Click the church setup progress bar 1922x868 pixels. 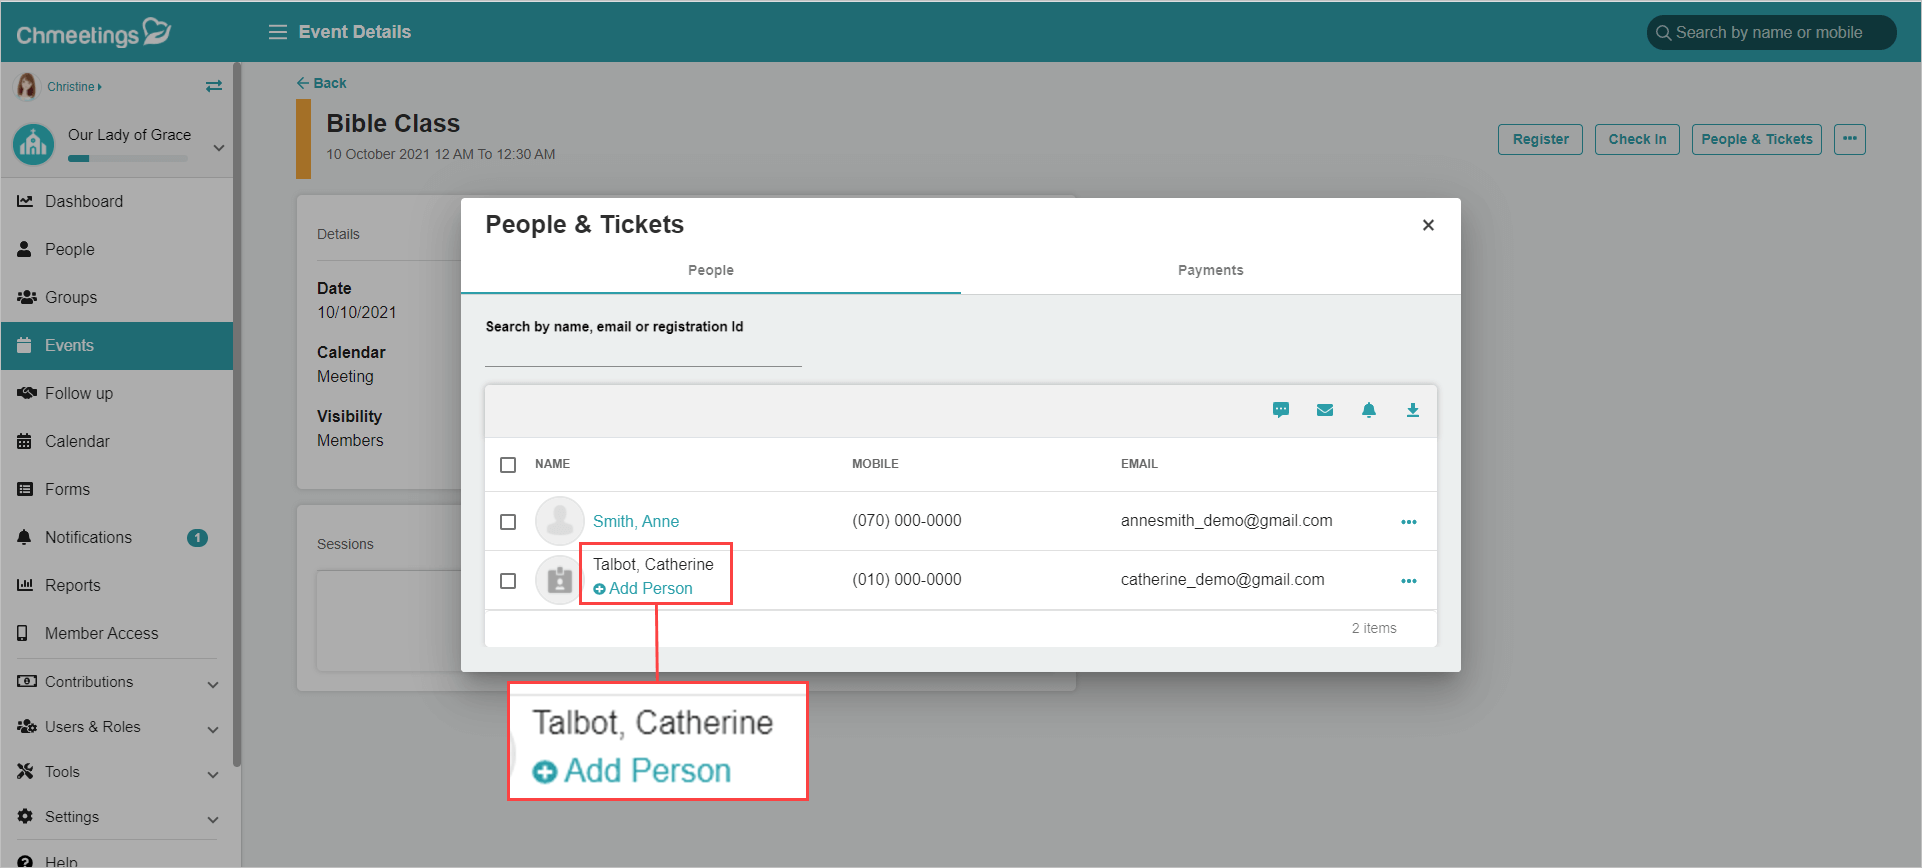pos(127,158)
